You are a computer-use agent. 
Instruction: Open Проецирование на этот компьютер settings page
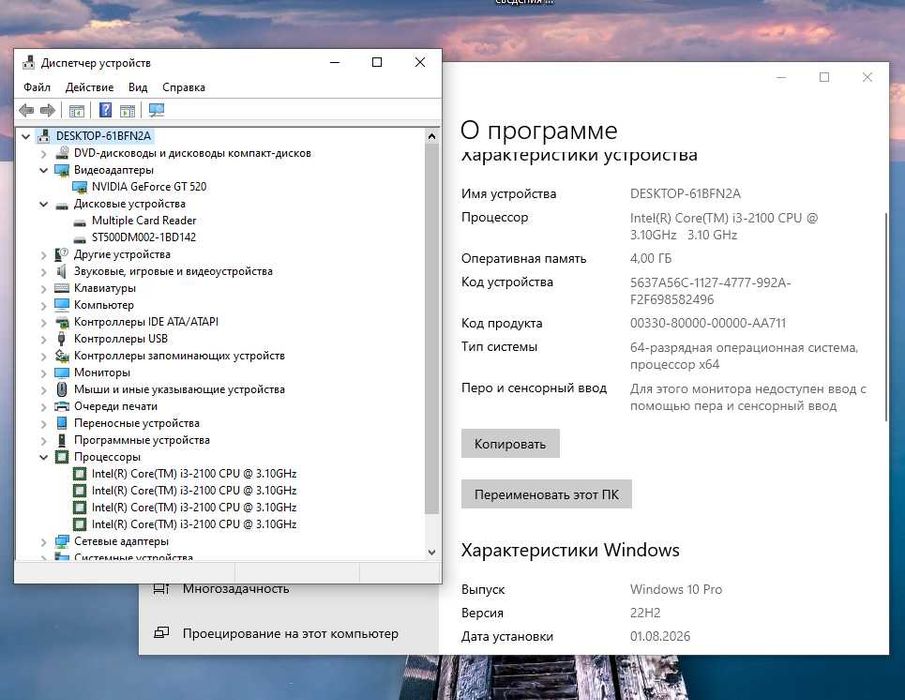(289, 633)
